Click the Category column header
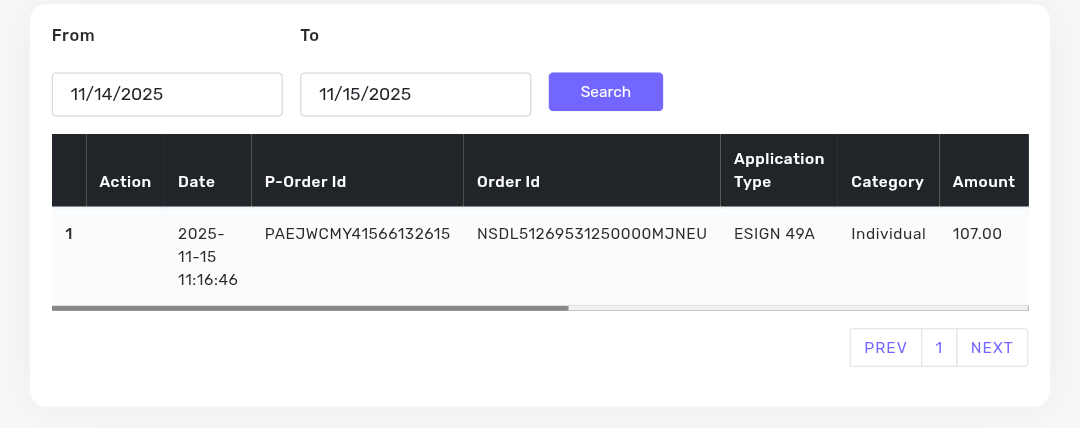This screenshot has width=1080, height=428. [x=887, y=182]
